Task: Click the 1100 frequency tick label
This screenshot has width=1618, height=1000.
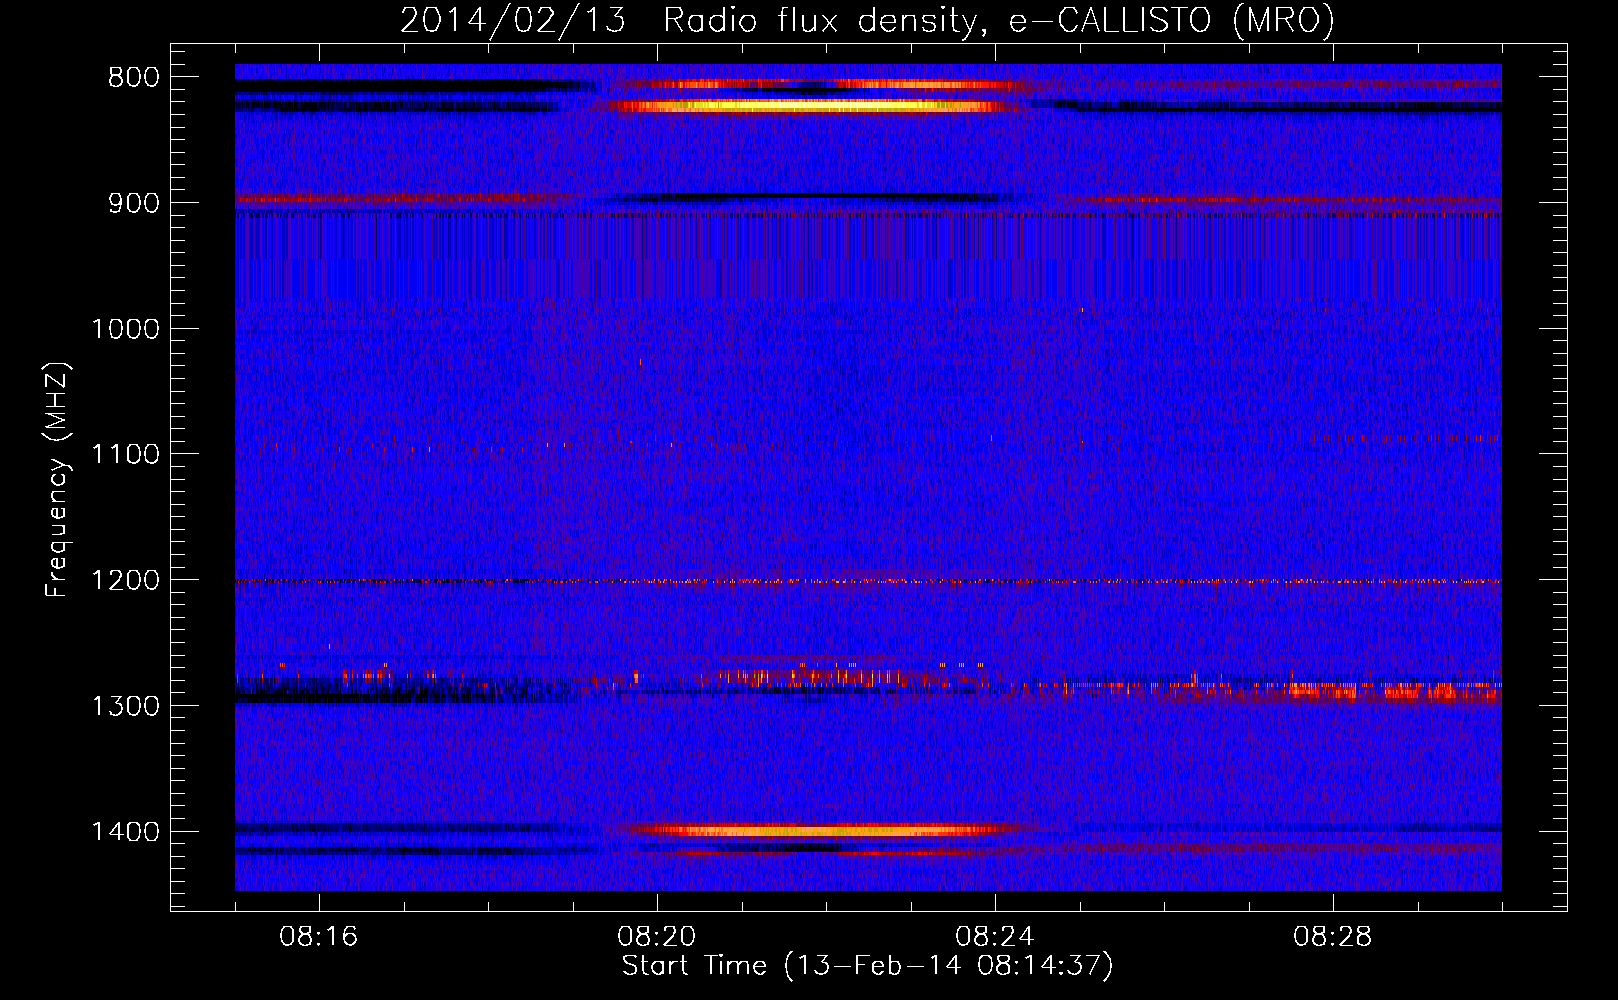Action: [125, 454]
